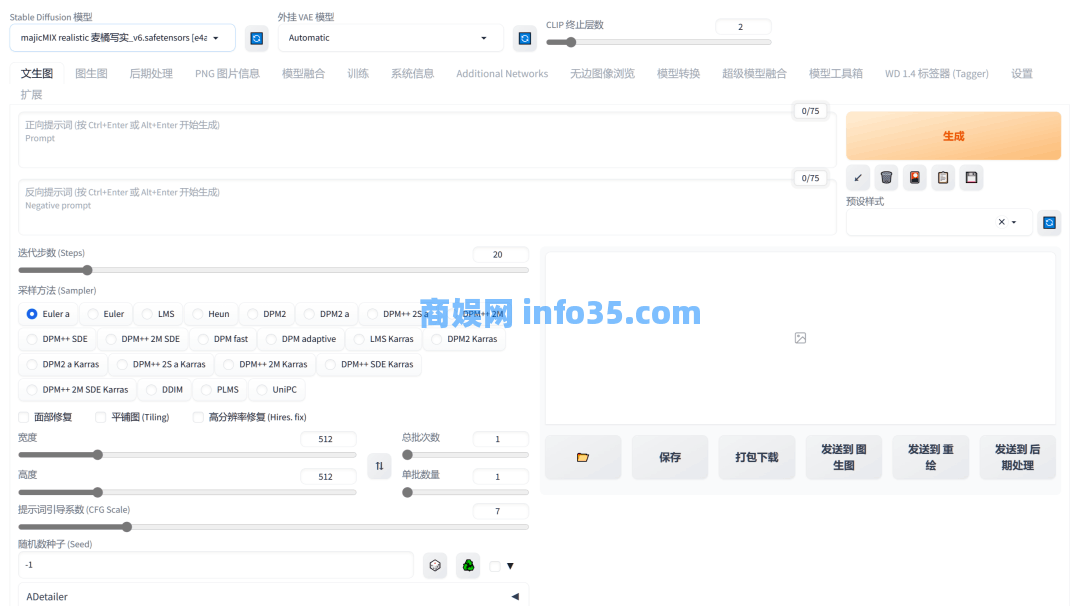The width and height of the screenshot is (1080, 606).
Task: Toggle the extra seed options checkbox
Action: tap(495, 566)
